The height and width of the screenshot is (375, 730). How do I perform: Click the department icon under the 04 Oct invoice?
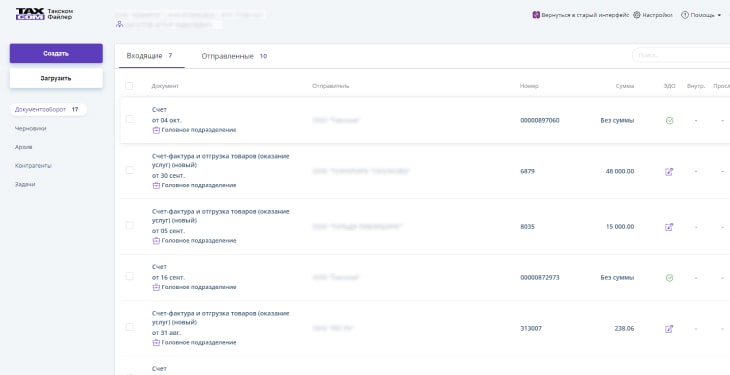[156, 130]
